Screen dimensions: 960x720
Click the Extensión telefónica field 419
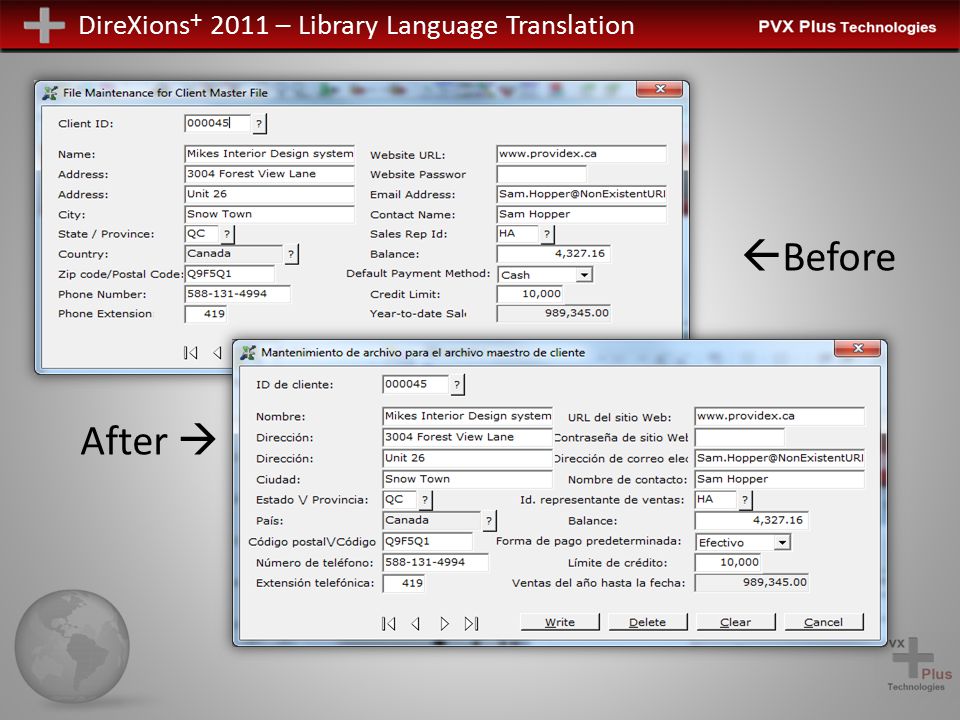coord(403,583)
